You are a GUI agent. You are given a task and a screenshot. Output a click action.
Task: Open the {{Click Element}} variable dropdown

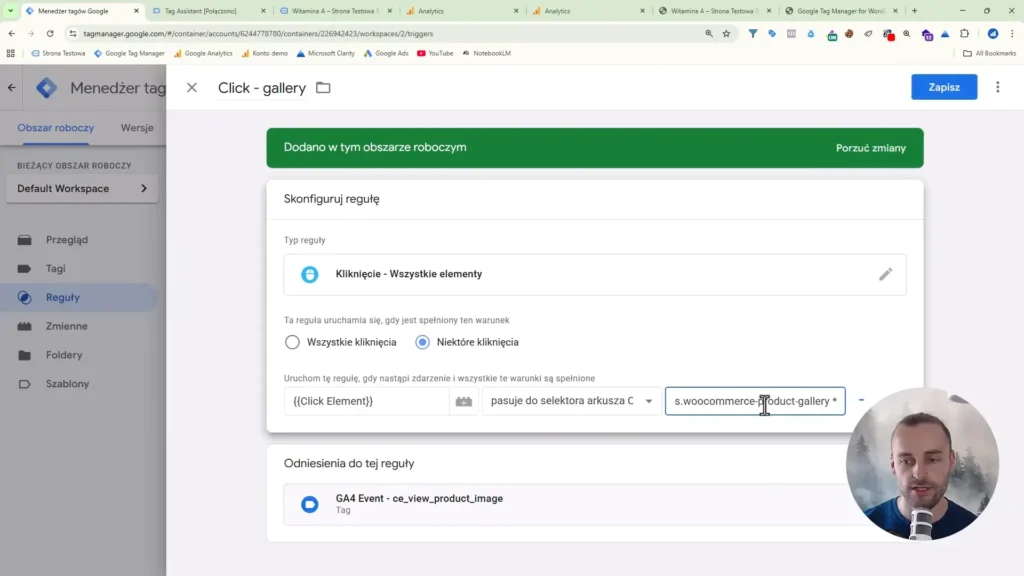[x=366, y=401]
